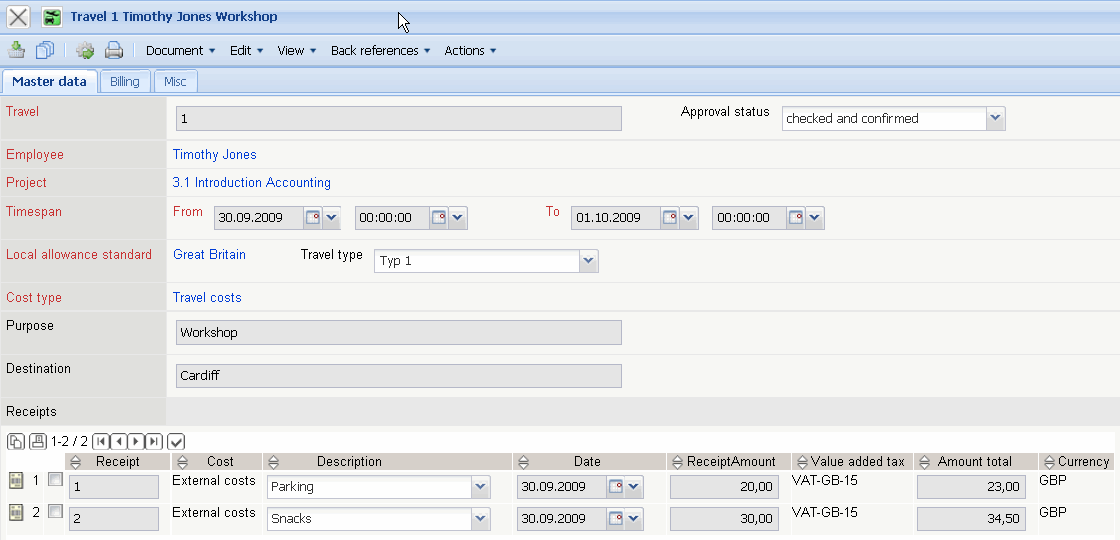This screenshot has height=540, width=1120.
Task: Sort receipts by the Description column
Action: (349, 462)
